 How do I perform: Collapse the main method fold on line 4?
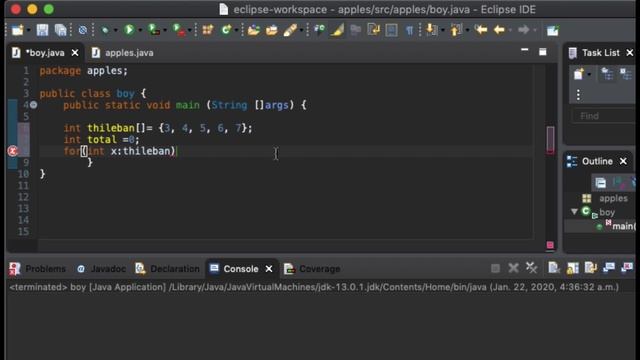click(33, 105)
